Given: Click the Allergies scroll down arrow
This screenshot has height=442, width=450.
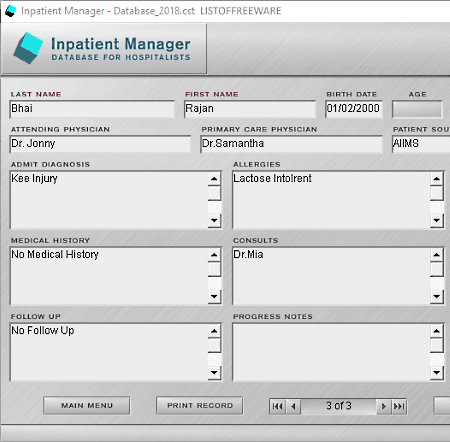Looking at the screenshot, I should [437, 220].
